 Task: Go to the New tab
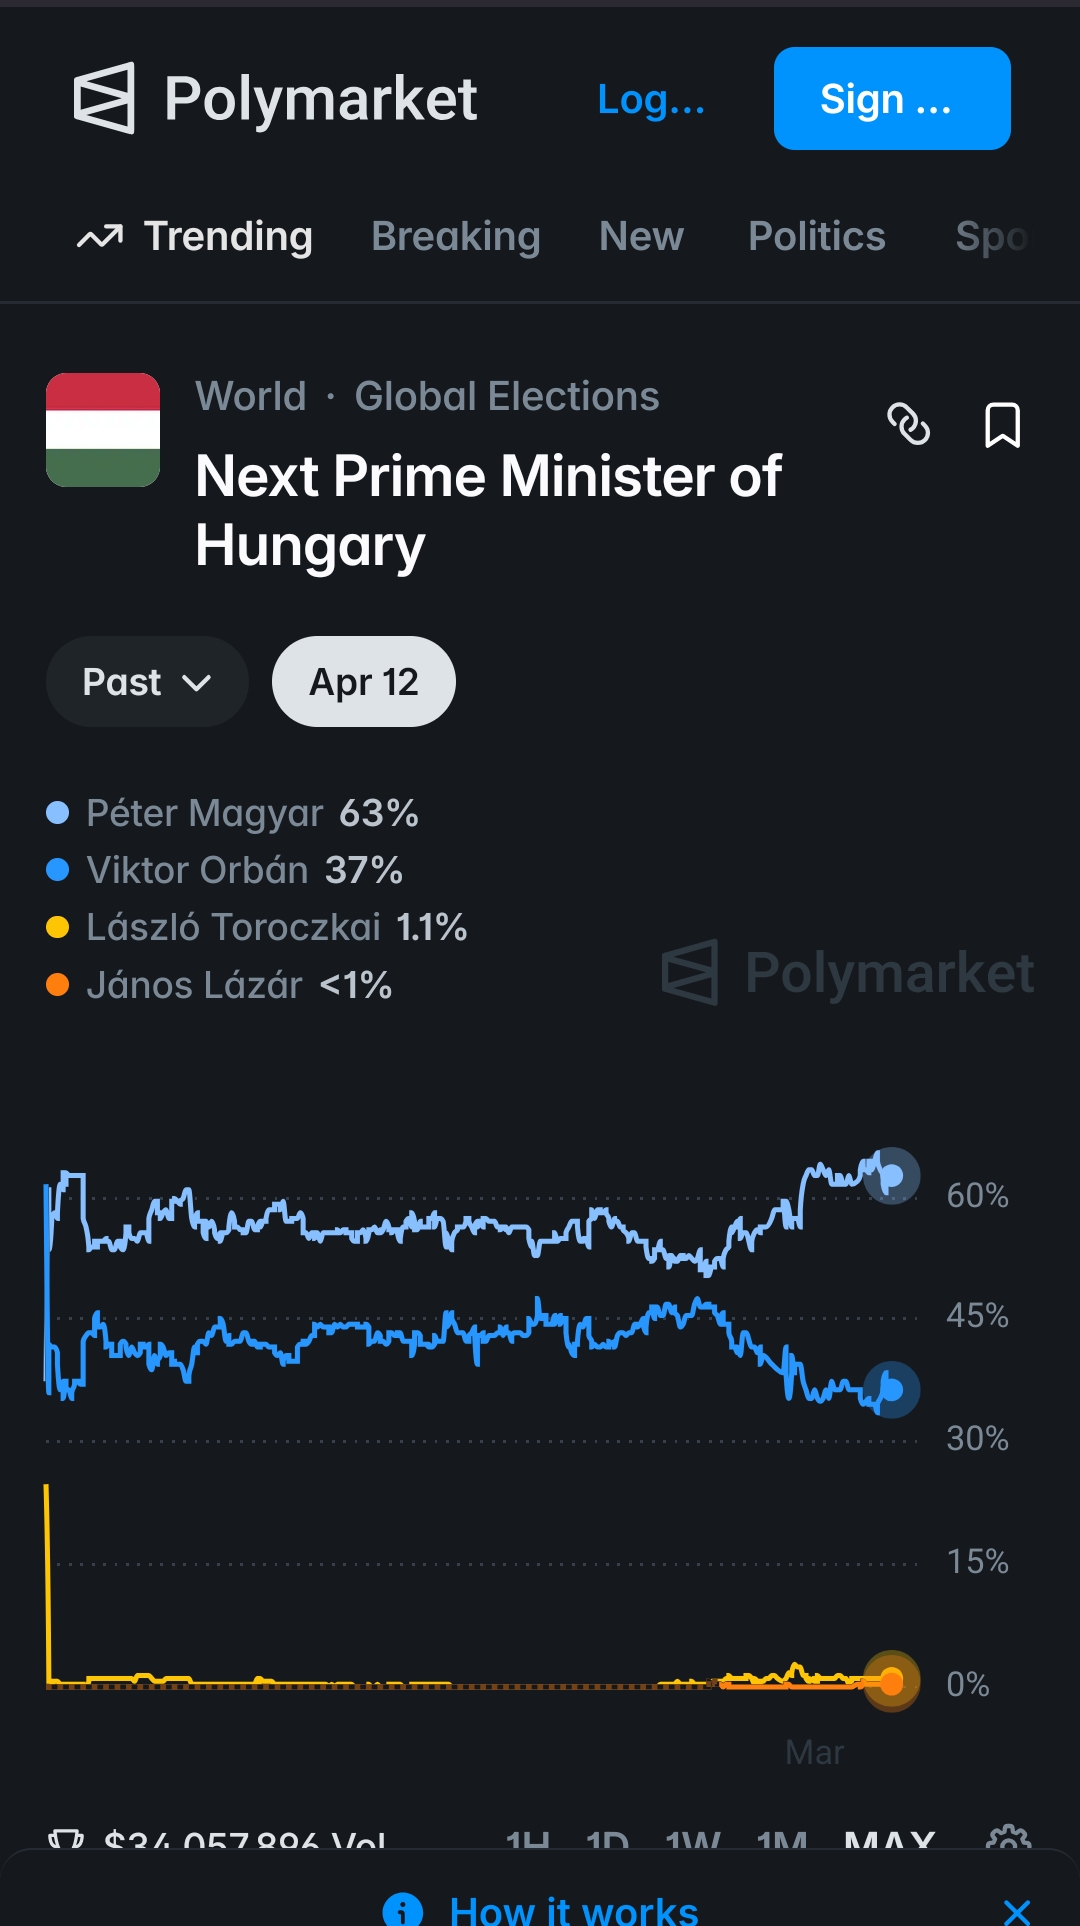(641, 237)
